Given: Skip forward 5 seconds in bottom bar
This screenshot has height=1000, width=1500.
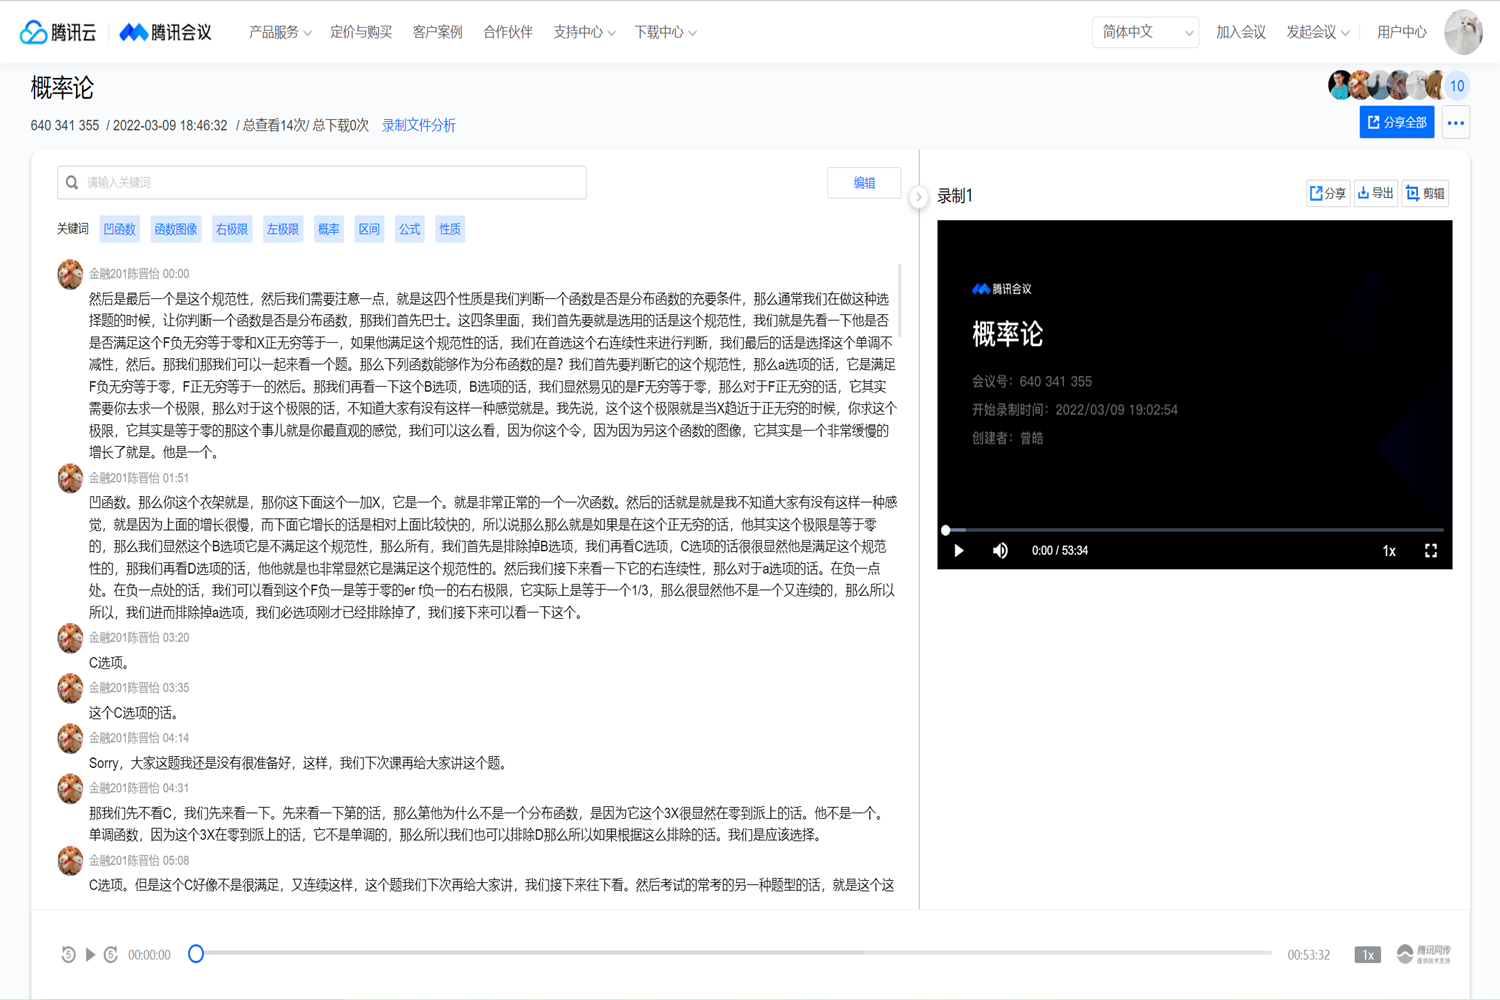Looking at the screenshot, I should [x=111, y=955].
